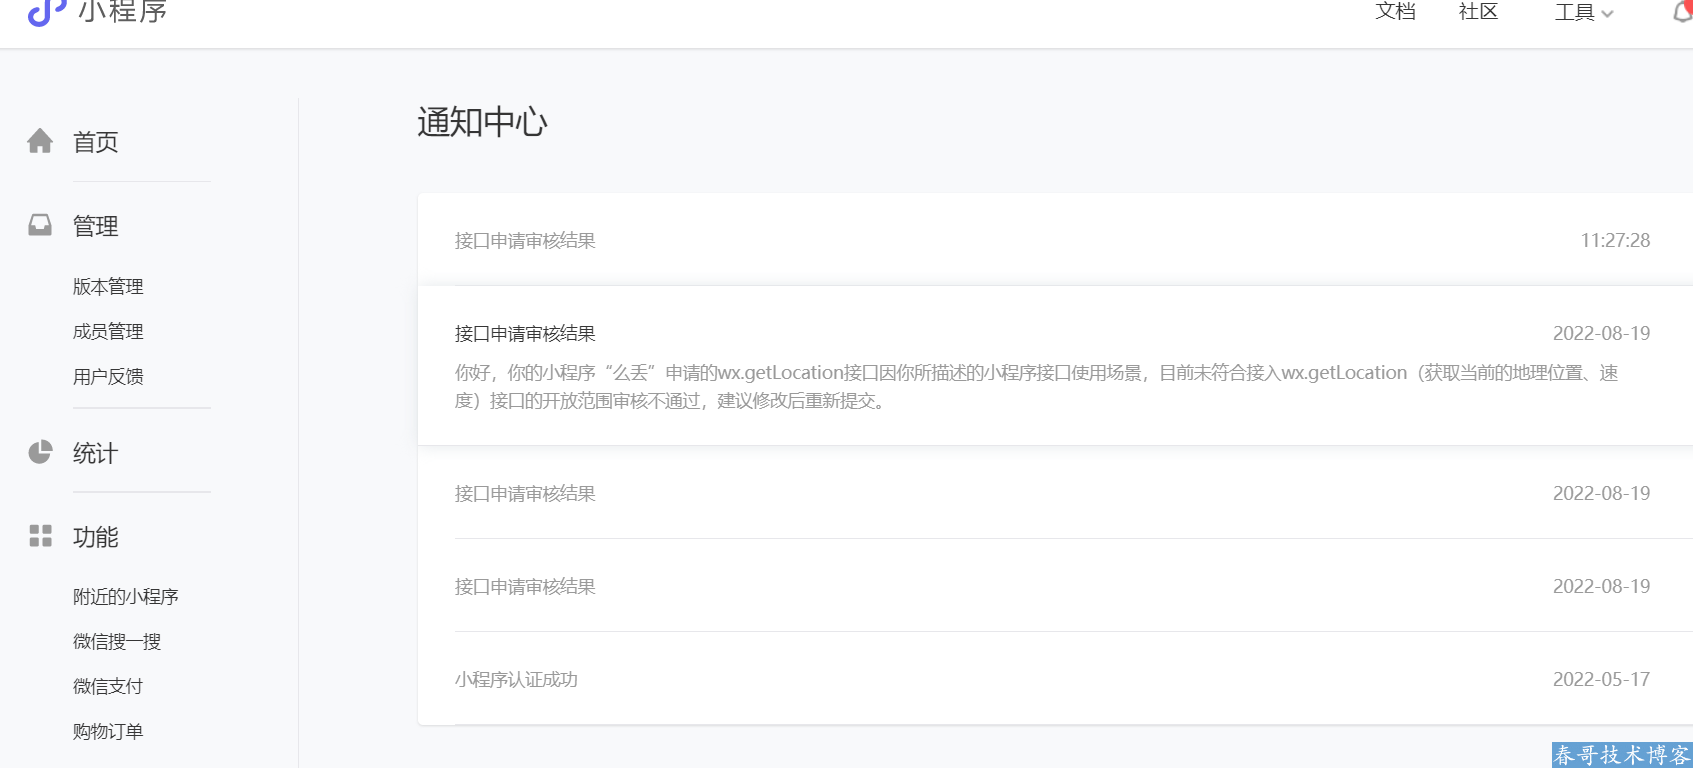Open the 文档 top menu item

point(1395,12)
